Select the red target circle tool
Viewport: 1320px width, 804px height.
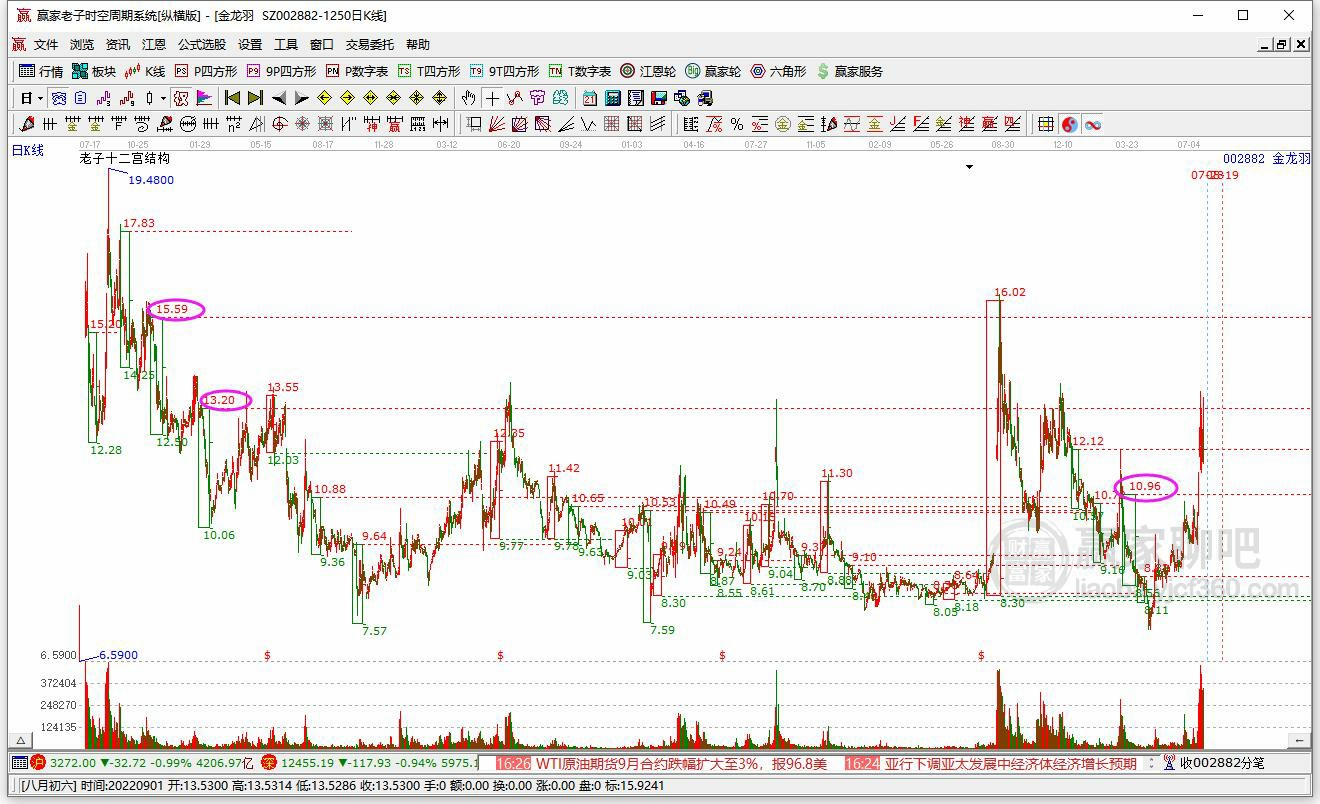pos(280,124)
